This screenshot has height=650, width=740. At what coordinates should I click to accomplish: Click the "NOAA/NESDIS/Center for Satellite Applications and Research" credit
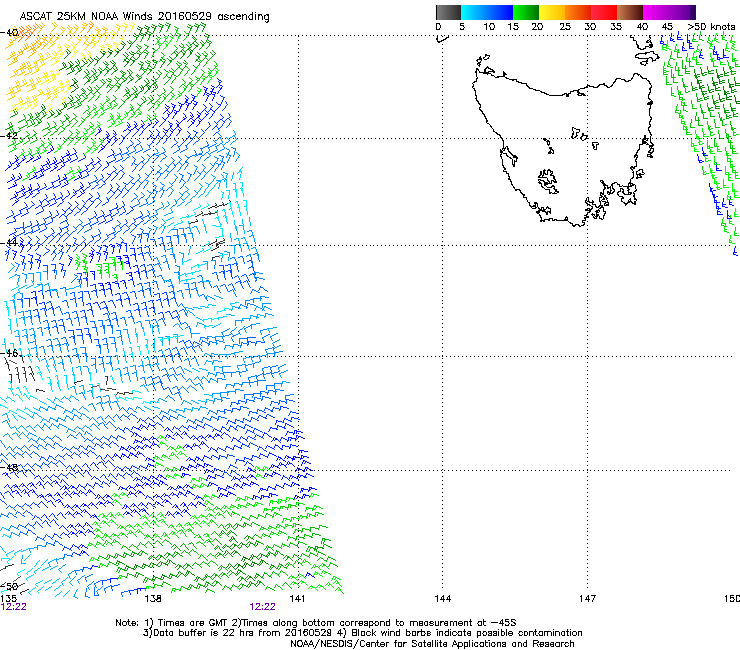[x=432, y=644]
